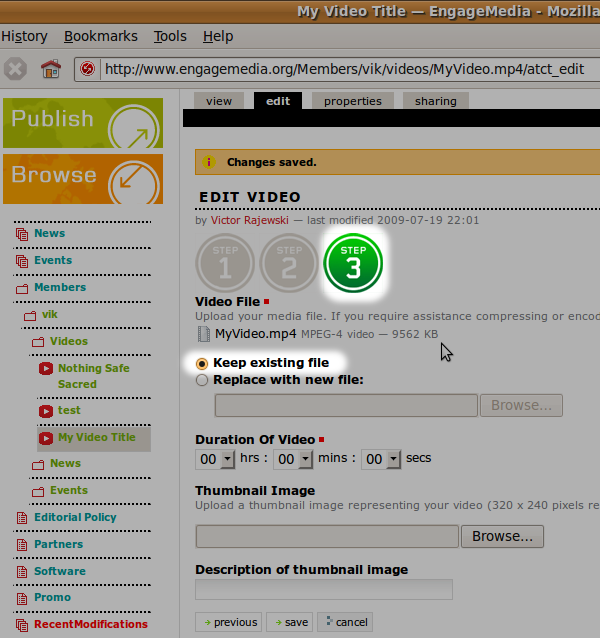
Task: Click the video icon beside Nothing Safe Sacred
Action: pyautogui.click(x=46, y=369)
